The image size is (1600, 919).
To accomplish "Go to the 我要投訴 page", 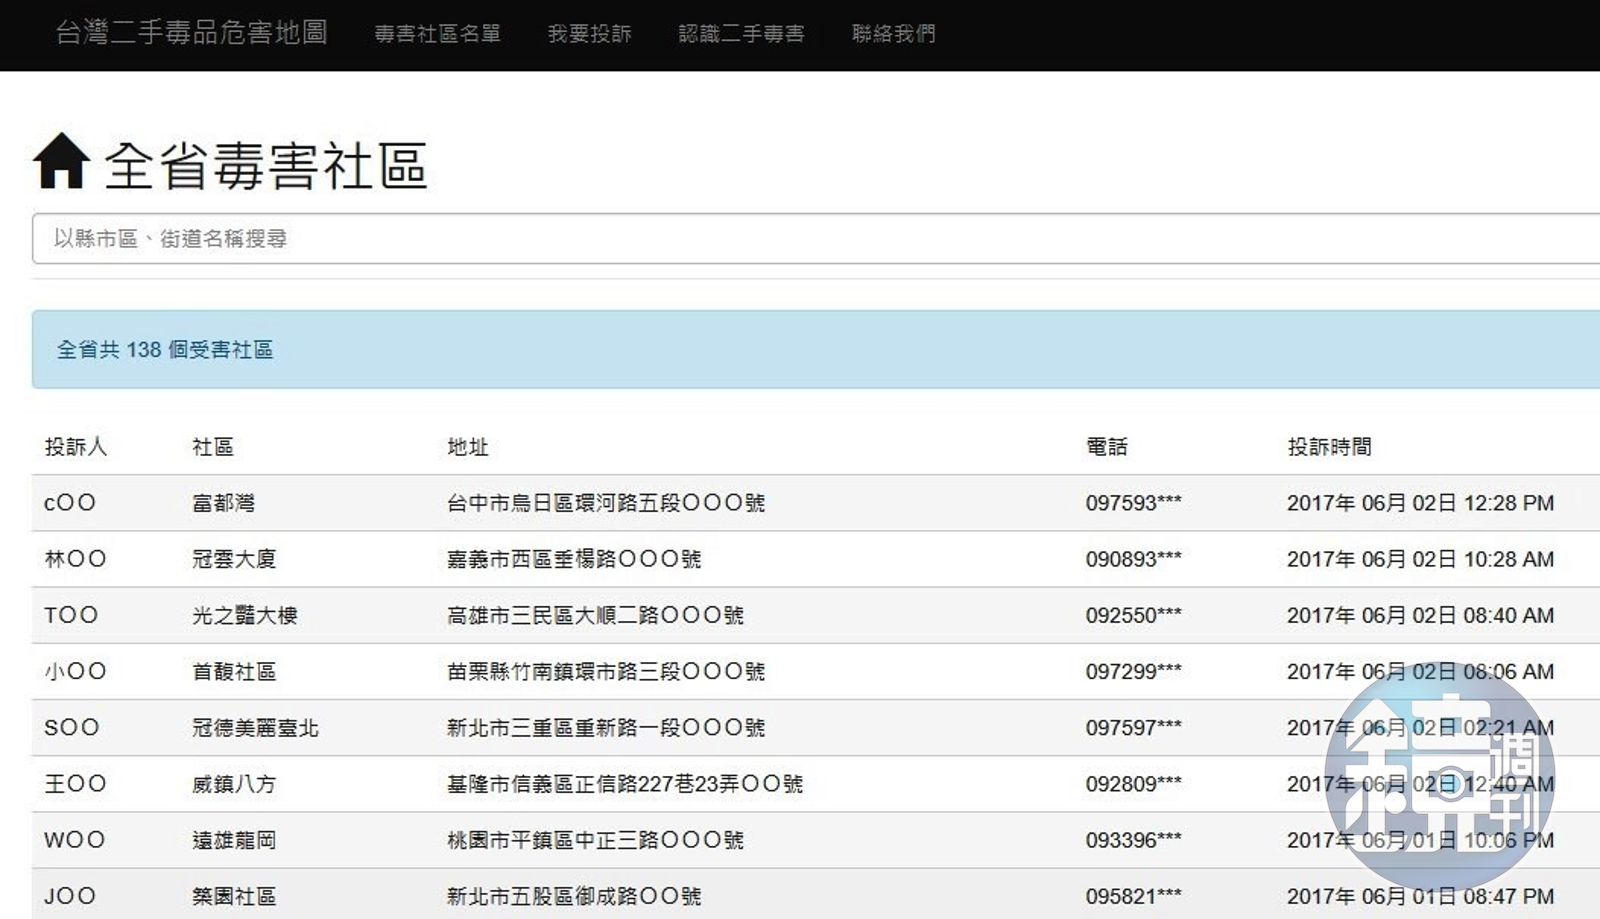I will (589, 34).
